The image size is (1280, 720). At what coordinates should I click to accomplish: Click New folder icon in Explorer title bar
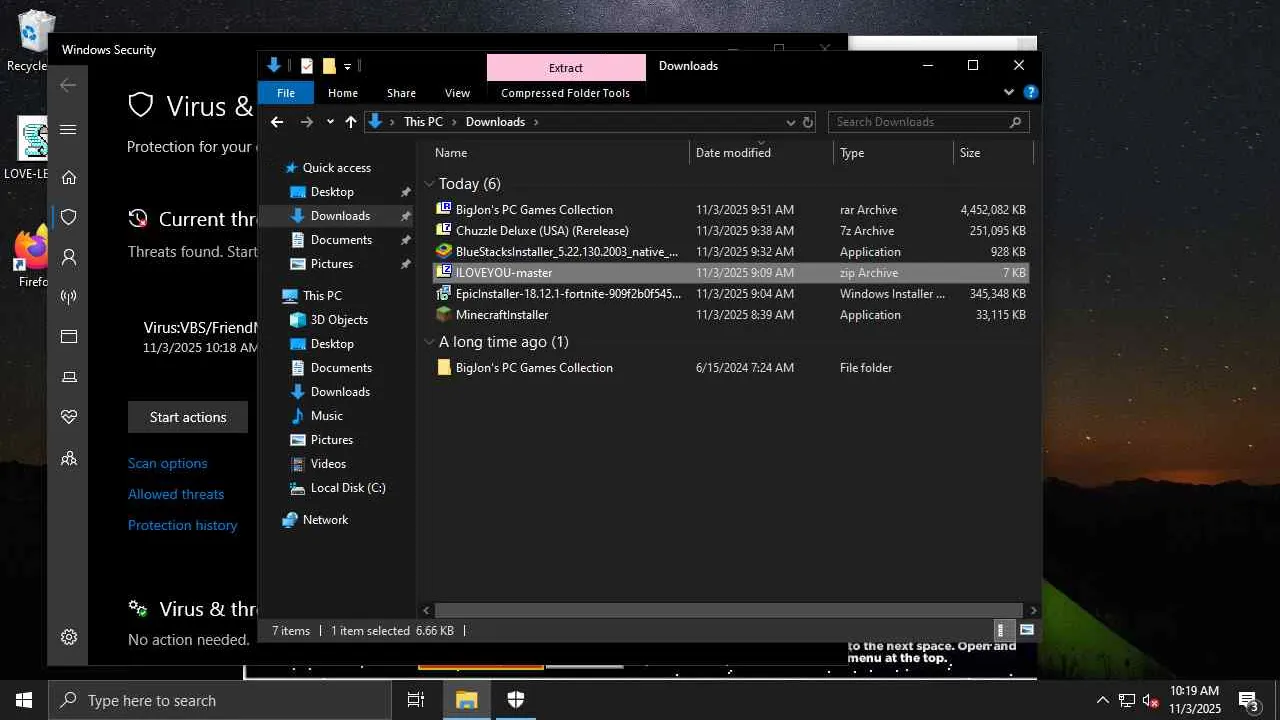(x=329, y=66)
